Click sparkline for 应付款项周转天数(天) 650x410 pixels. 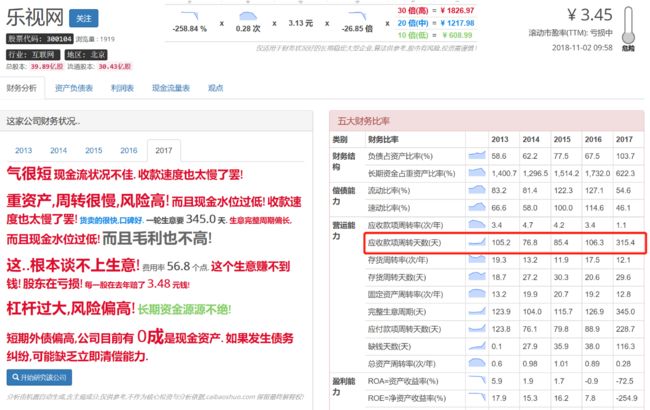[477, 328]
